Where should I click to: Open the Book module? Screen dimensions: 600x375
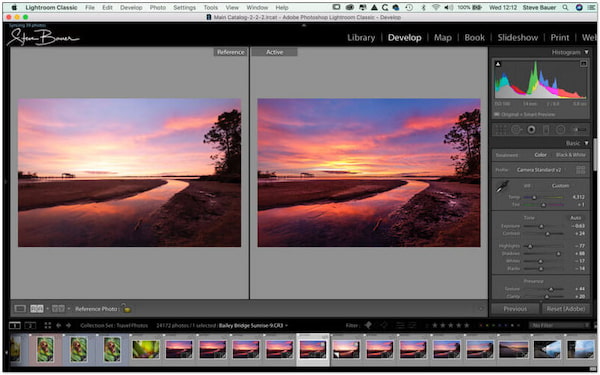coord(474,38)
